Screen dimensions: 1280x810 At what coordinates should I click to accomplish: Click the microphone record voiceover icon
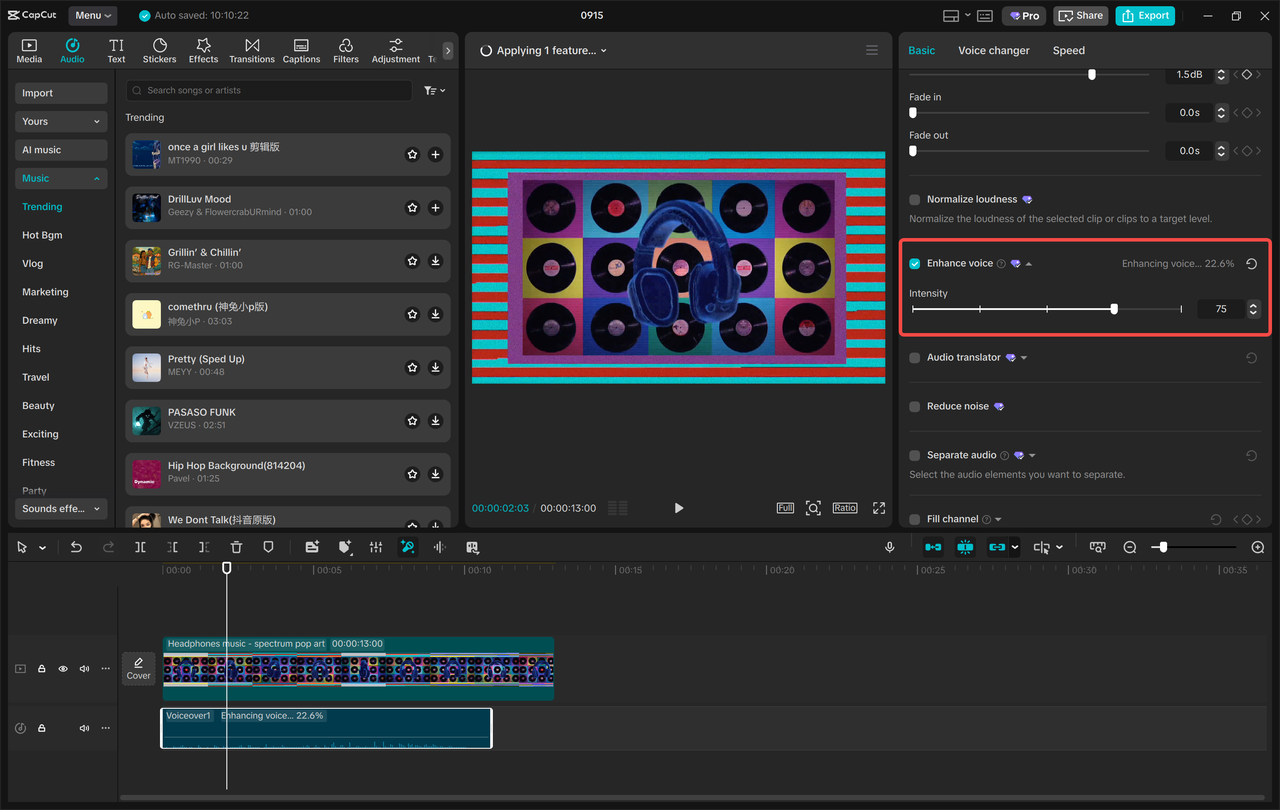pyautogui.click(x=889, y=547)
